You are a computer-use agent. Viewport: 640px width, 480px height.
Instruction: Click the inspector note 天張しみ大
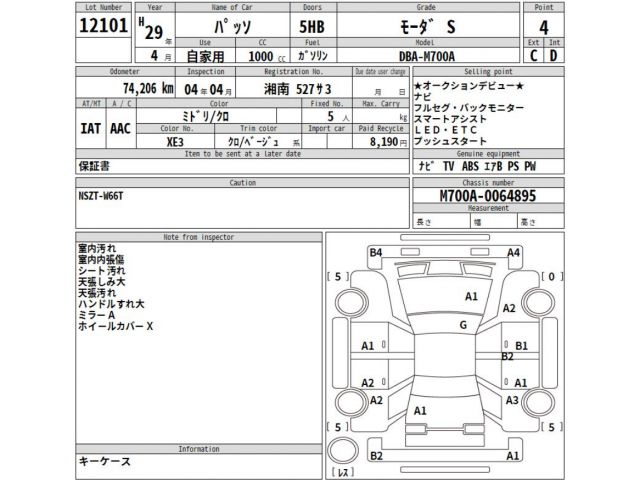tap(102, 282)
